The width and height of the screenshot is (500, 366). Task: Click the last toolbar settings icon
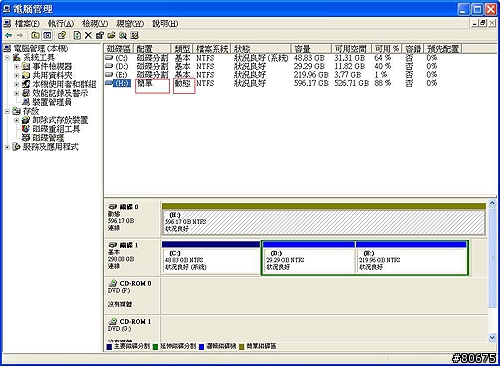pyautogui.click(x=134, y=35)
